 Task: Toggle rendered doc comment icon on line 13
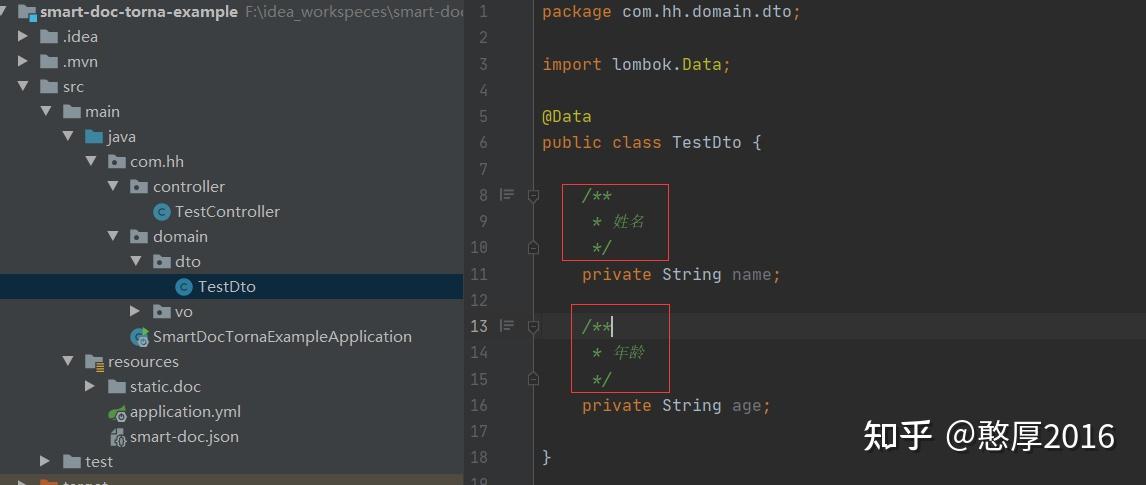click(507, 326)
